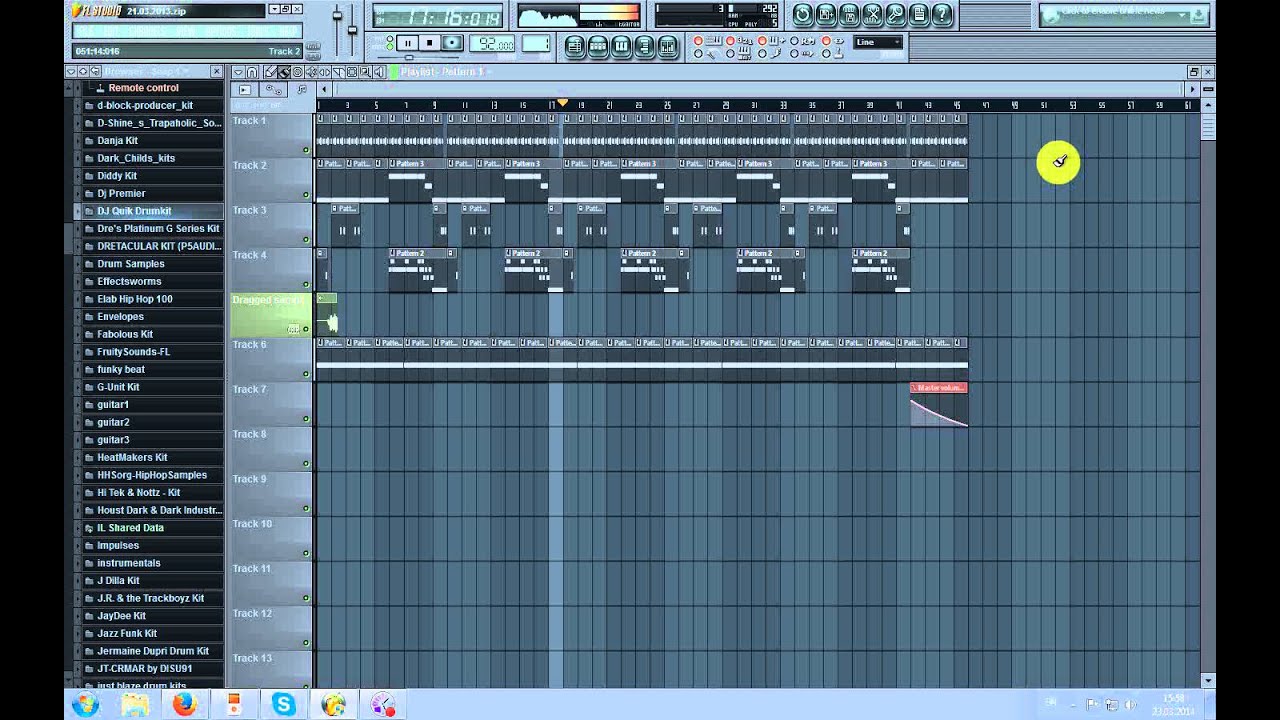
Task: Click the song position slider under transport
Action: click(409, 57)
